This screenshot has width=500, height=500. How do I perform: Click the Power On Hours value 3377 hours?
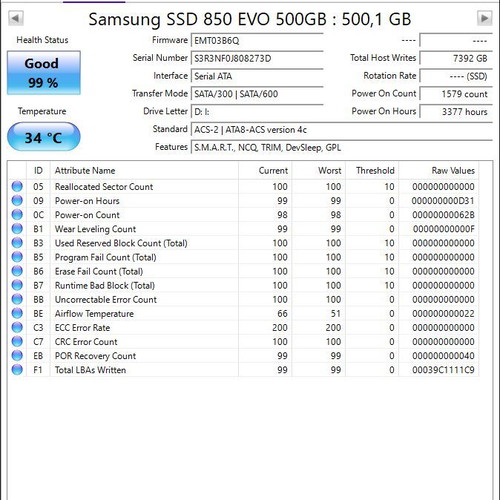point(456,112)
